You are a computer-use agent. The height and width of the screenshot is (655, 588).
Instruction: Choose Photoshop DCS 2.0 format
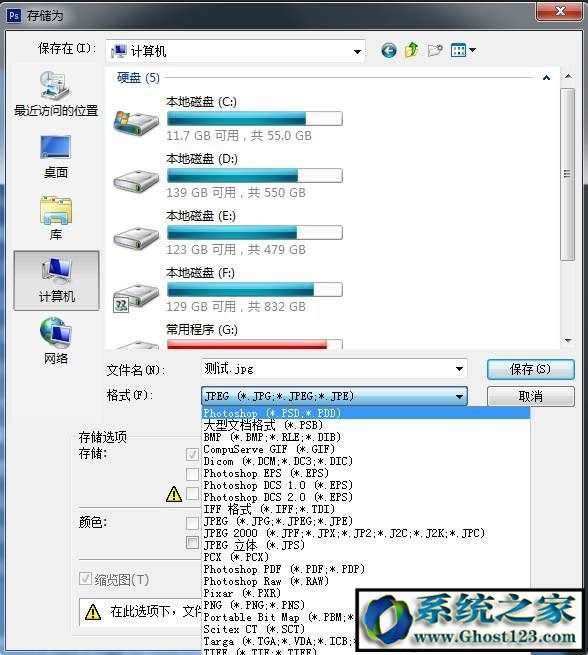(365, 498)
